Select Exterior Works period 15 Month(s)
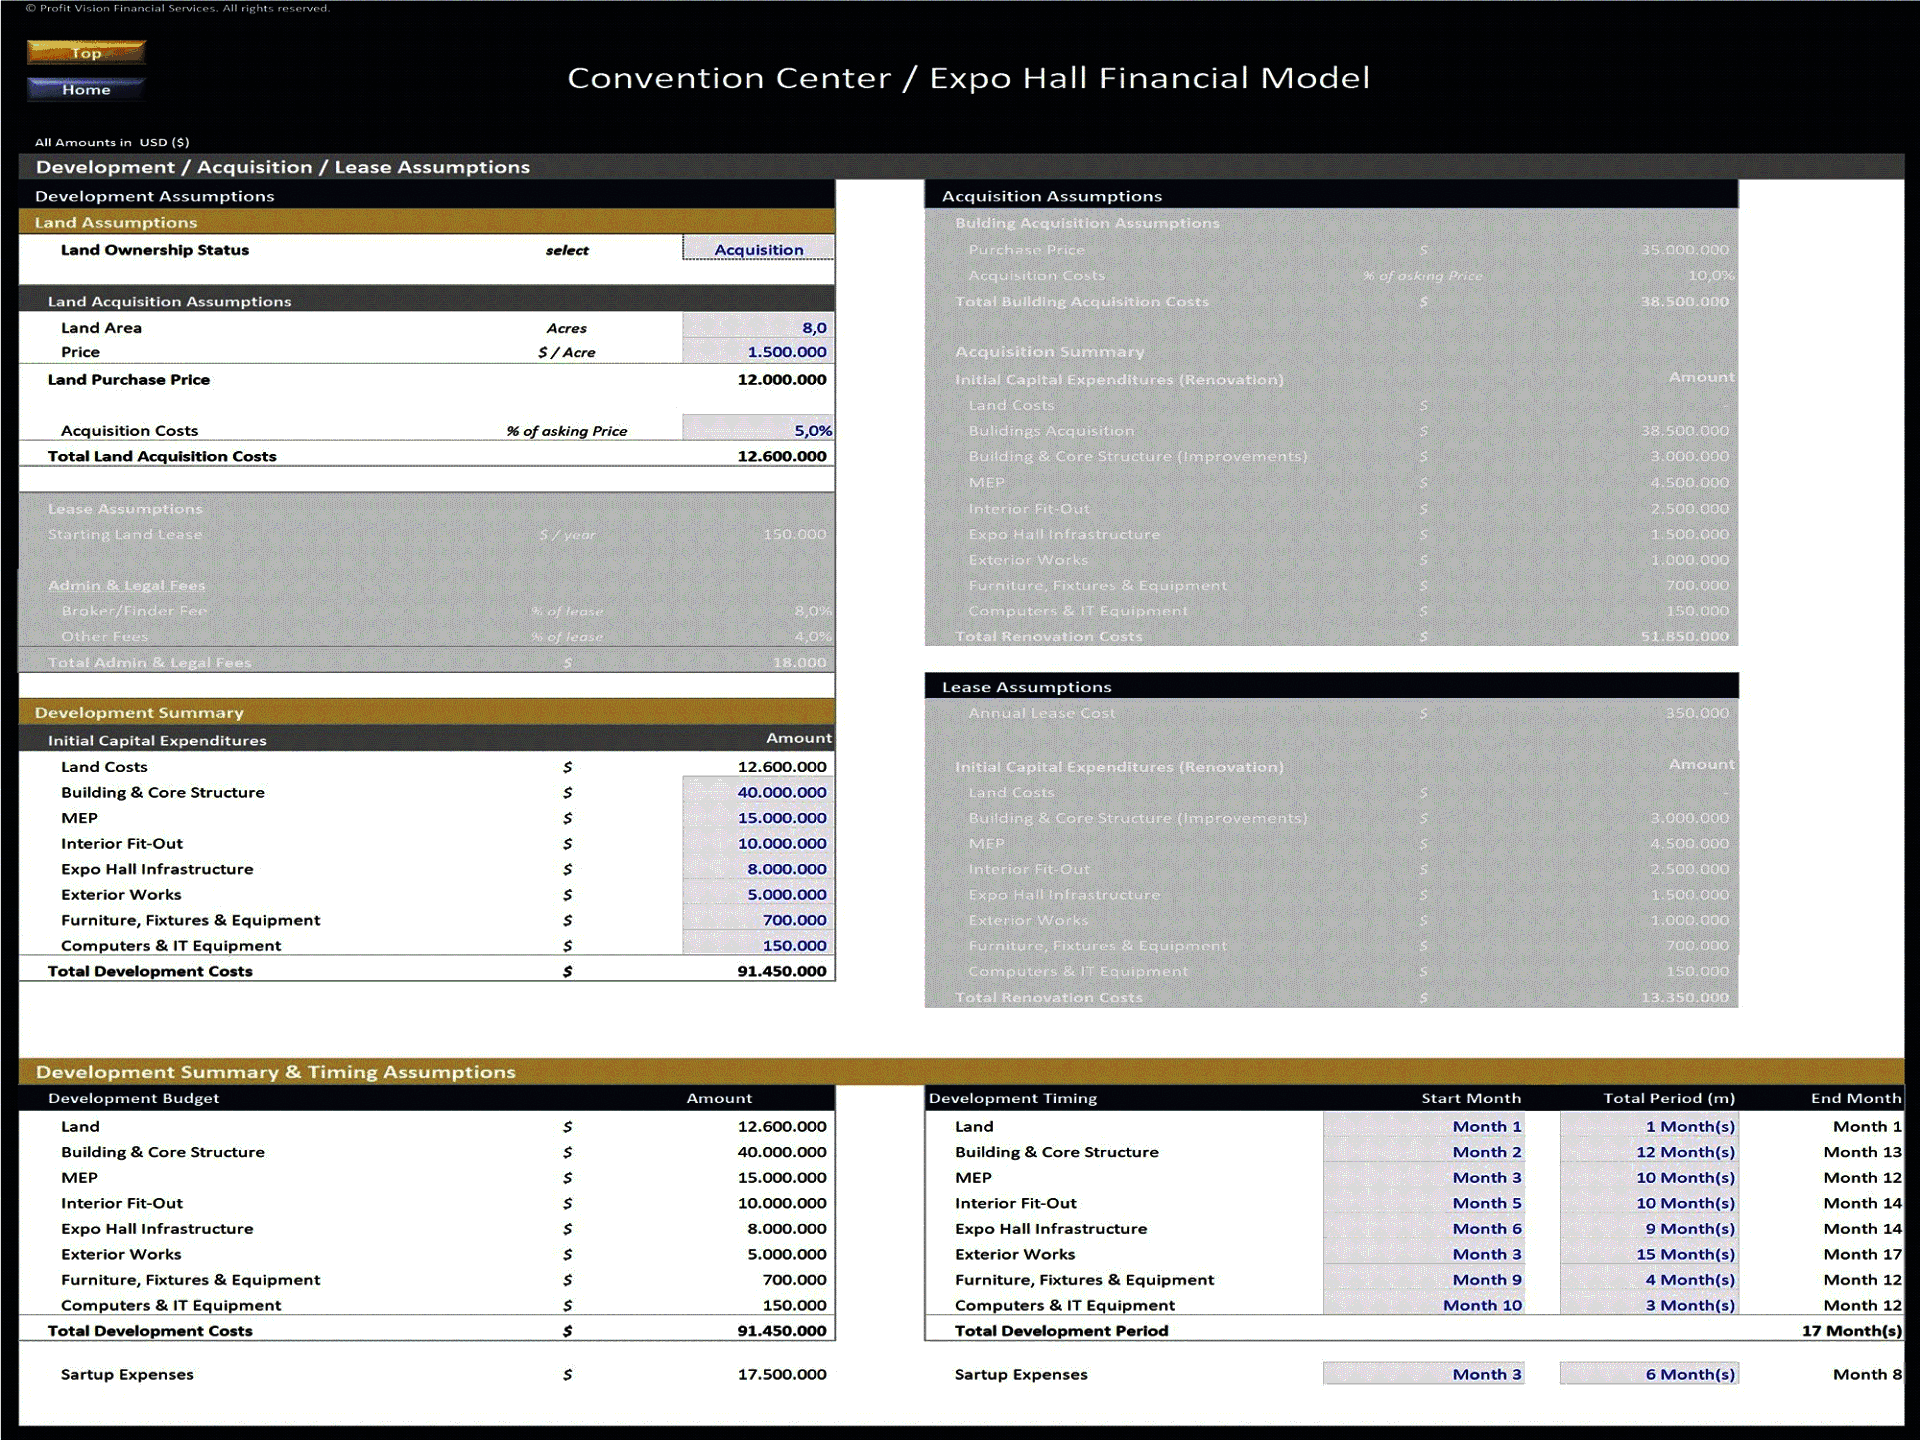 1649,1254
